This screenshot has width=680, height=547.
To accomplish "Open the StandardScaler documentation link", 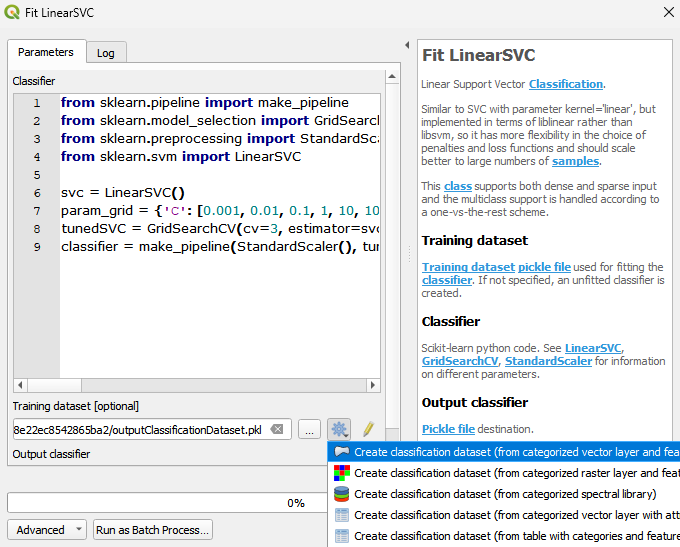I will [548, 361].
